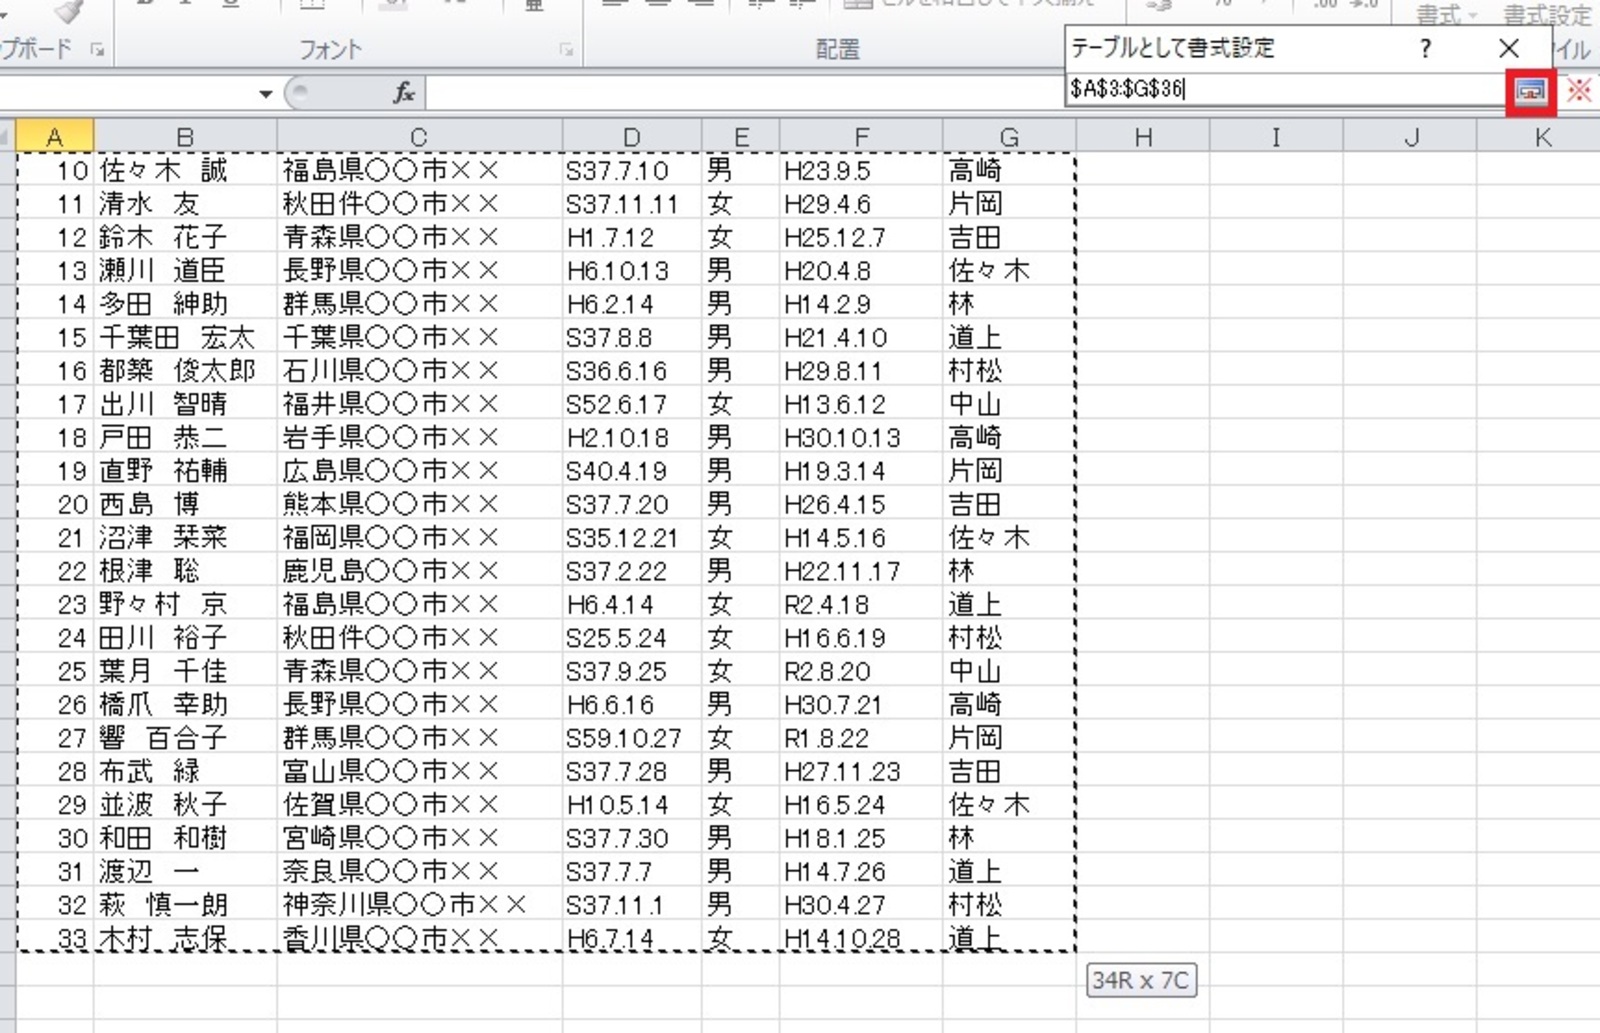
Task: Select address cell 神奈川県○○市××
Action: coord(419,905)
